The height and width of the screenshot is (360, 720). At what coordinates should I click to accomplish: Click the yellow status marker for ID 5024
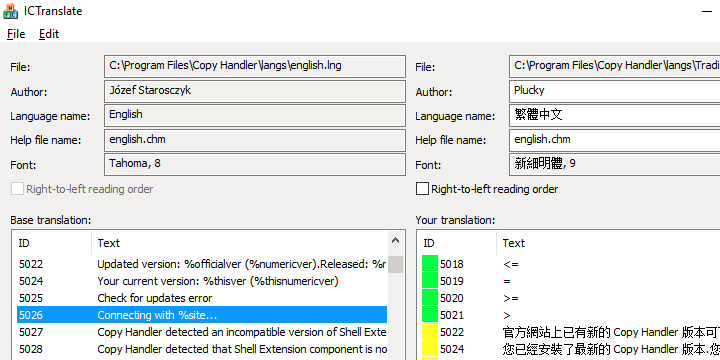tap(430, 349)
